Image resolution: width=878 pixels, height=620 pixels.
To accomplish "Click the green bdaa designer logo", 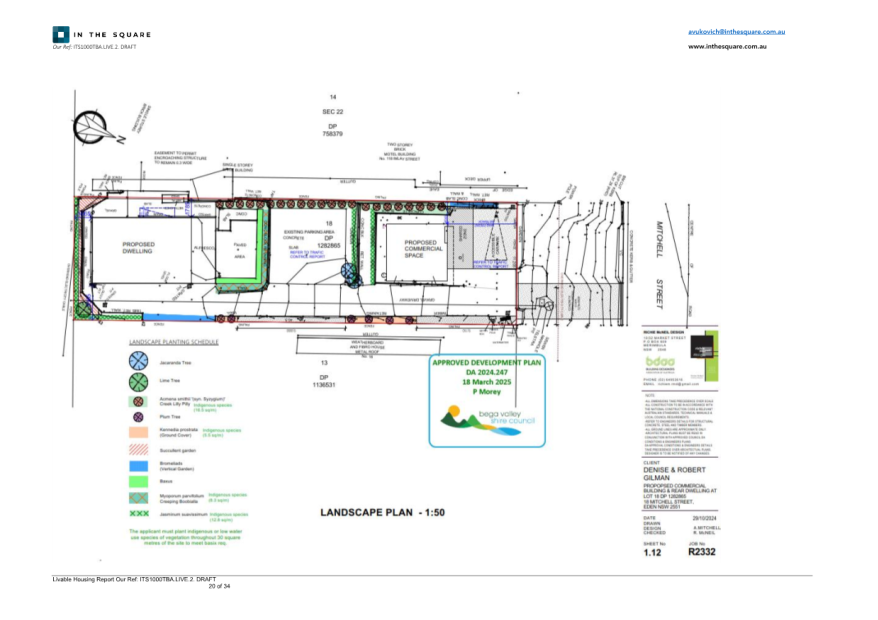I will coord(662,361).
